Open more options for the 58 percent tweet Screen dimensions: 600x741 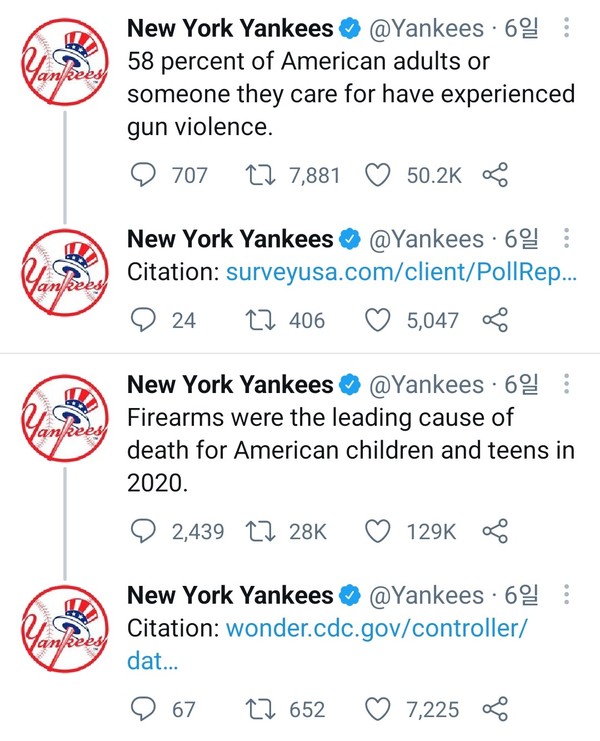click(x=567, y=31)
